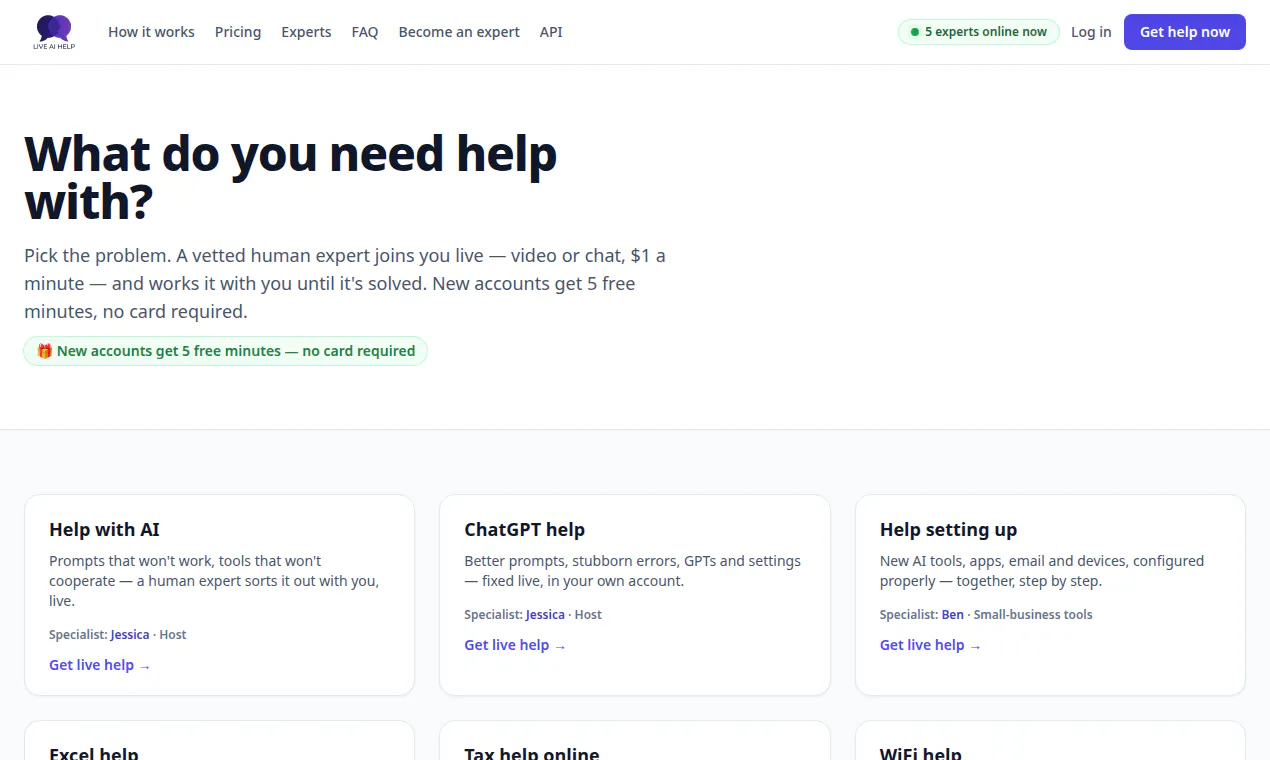
Task: Click the paragraph starting 'Pick the problem'
Action: [345, 284]
